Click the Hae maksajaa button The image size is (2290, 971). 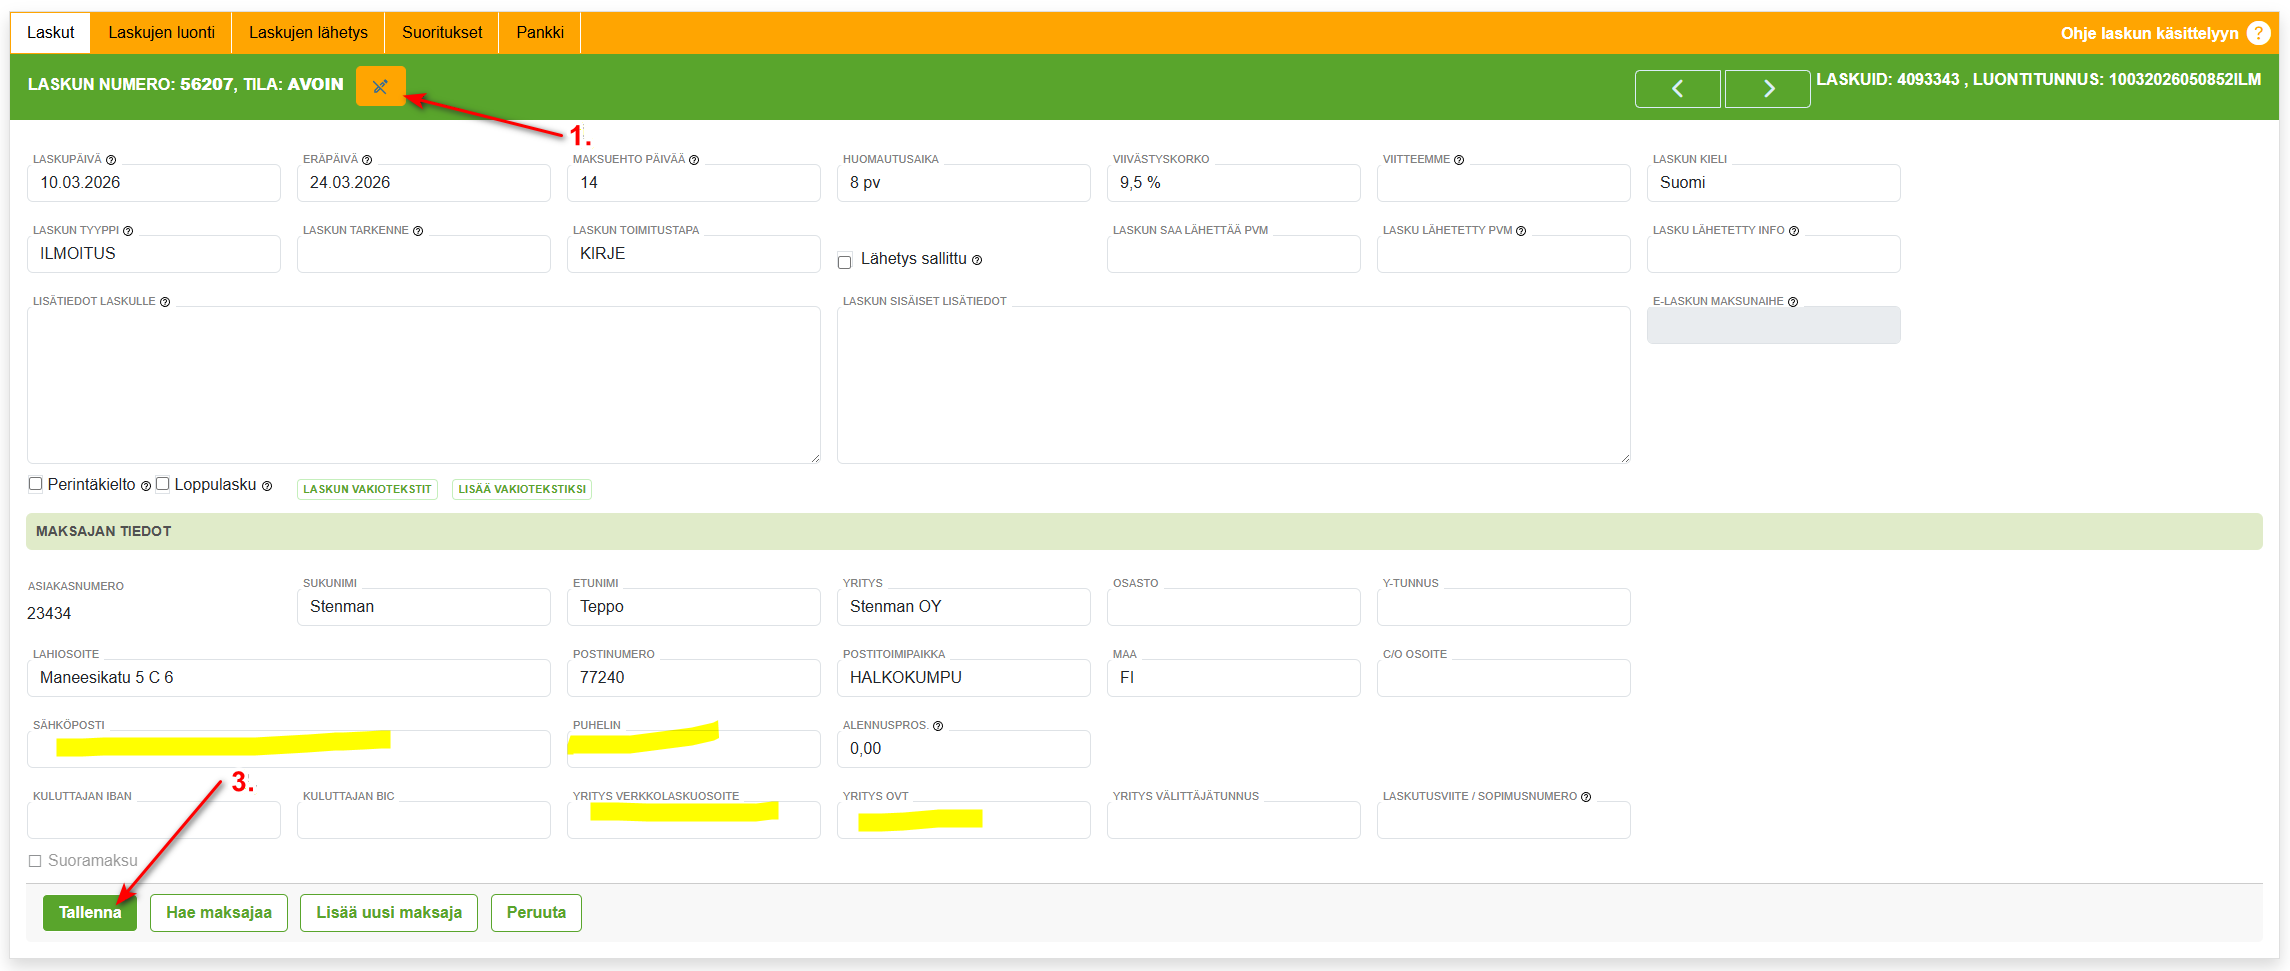tap(218, 912)
